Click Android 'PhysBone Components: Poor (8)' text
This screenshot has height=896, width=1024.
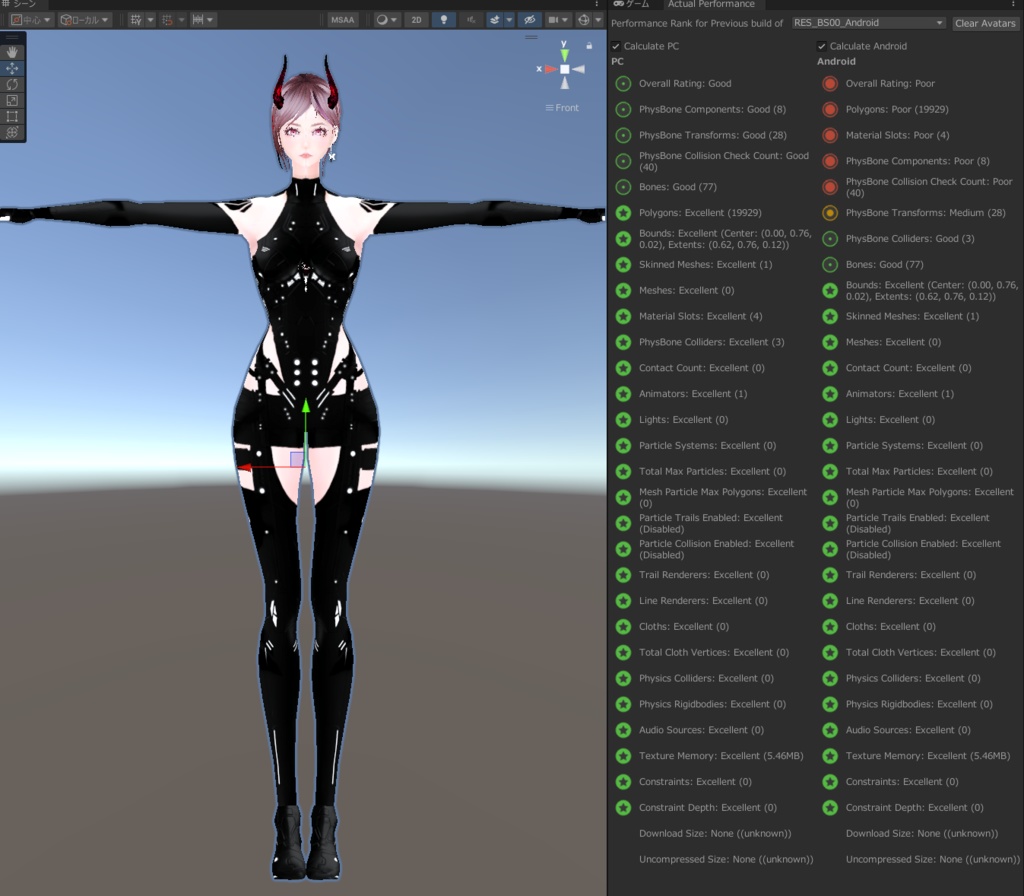(x=918, y=161)
